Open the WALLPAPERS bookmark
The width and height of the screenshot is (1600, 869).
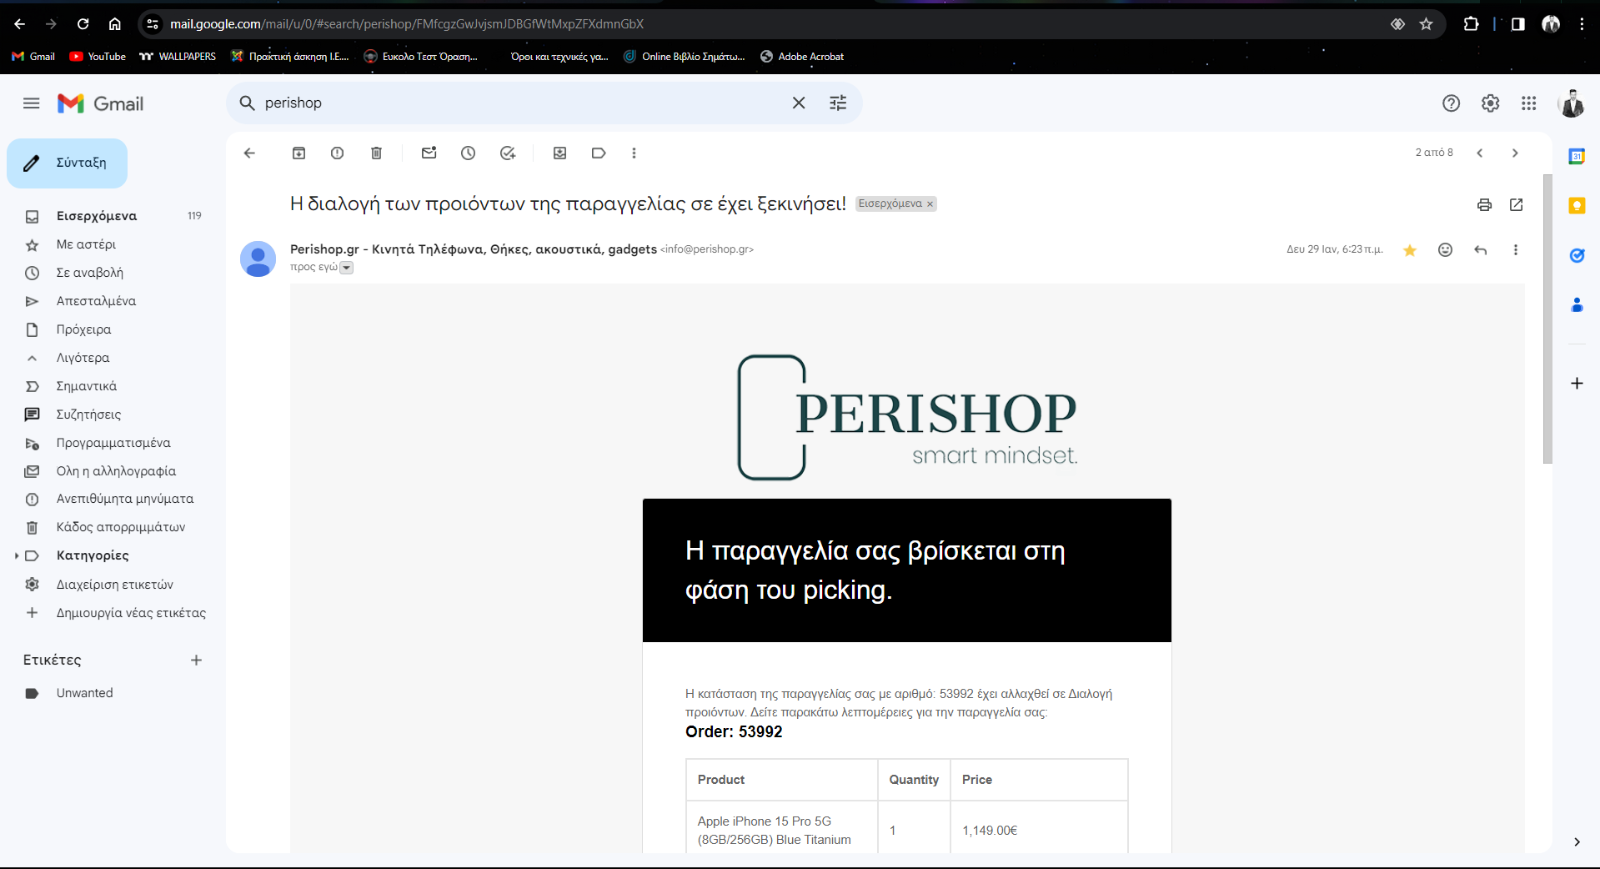178,56
